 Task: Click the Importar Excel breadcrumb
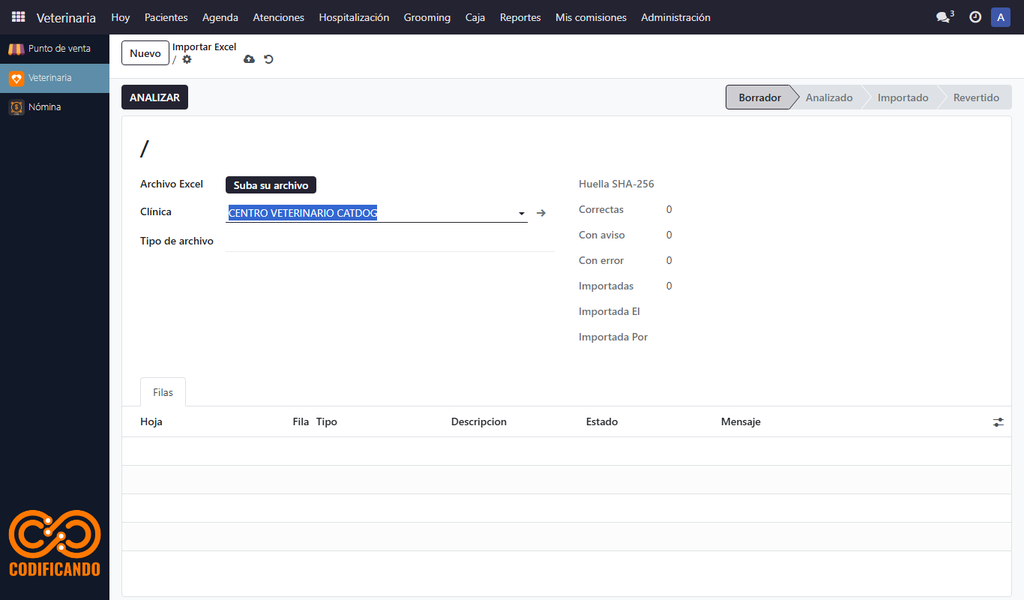pyautogui.click(x=204, y=47)
